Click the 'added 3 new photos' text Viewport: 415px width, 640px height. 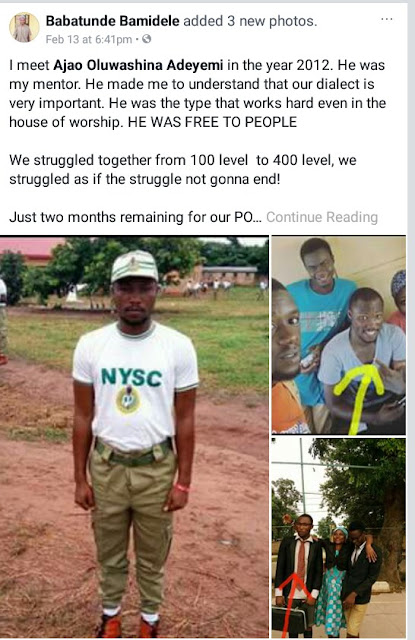pos(250,21)
